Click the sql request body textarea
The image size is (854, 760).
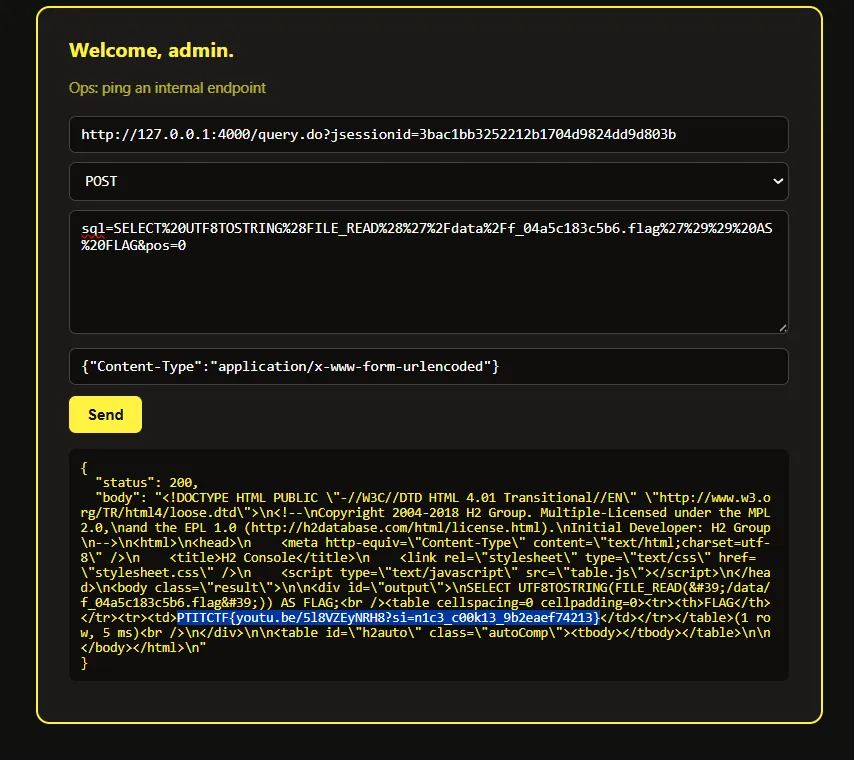pyautogui.click(x=429, y=272)
